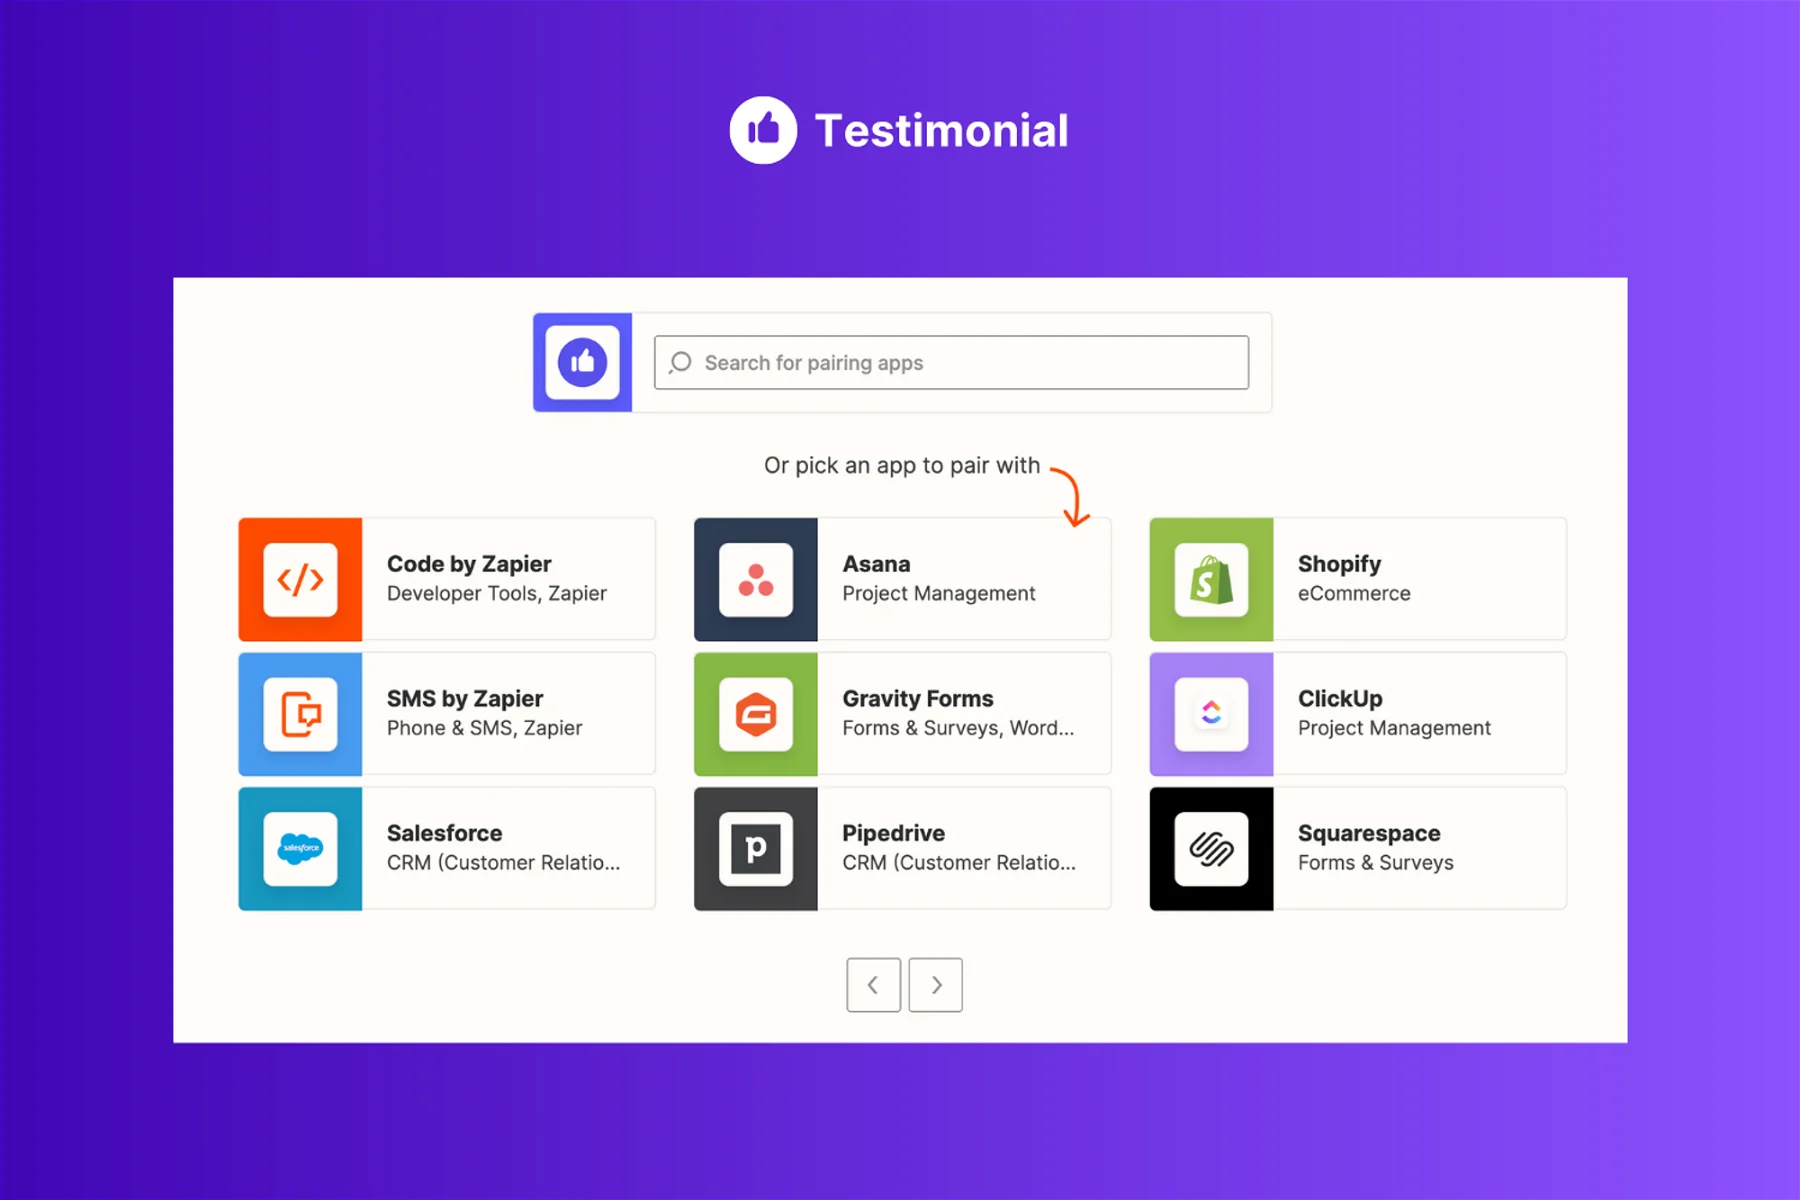Click the ClickUp logo icon
Screen dimensions: 1800x1200
1211,714
